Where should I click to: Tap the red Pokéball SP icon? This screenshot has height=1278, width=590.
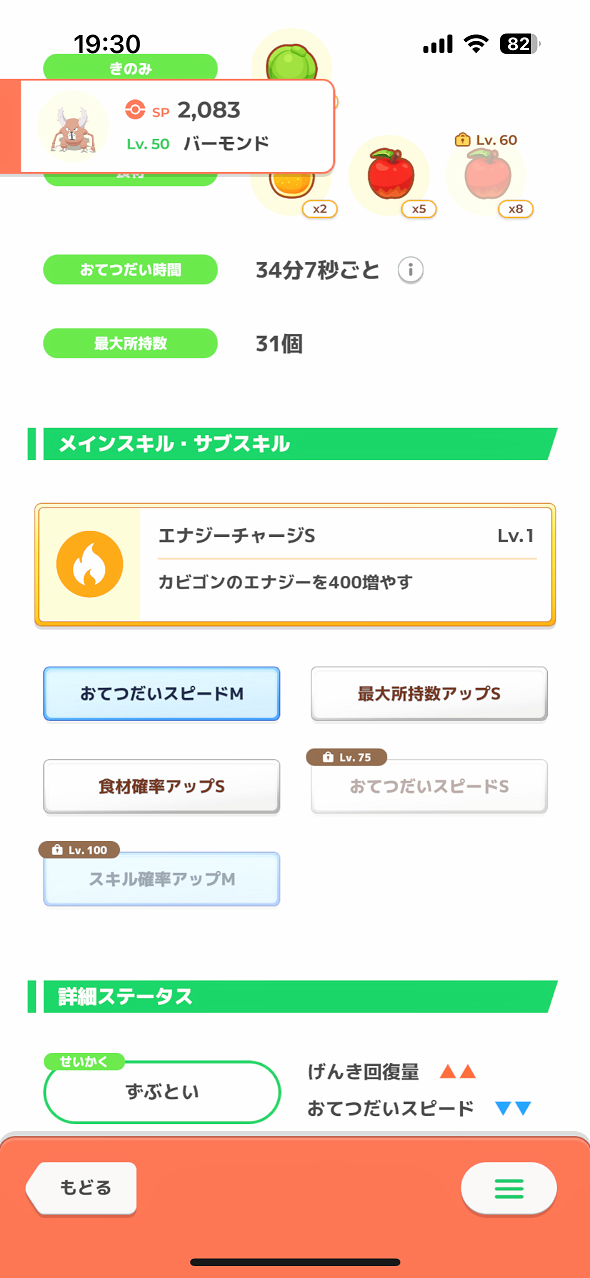(136, 109)
